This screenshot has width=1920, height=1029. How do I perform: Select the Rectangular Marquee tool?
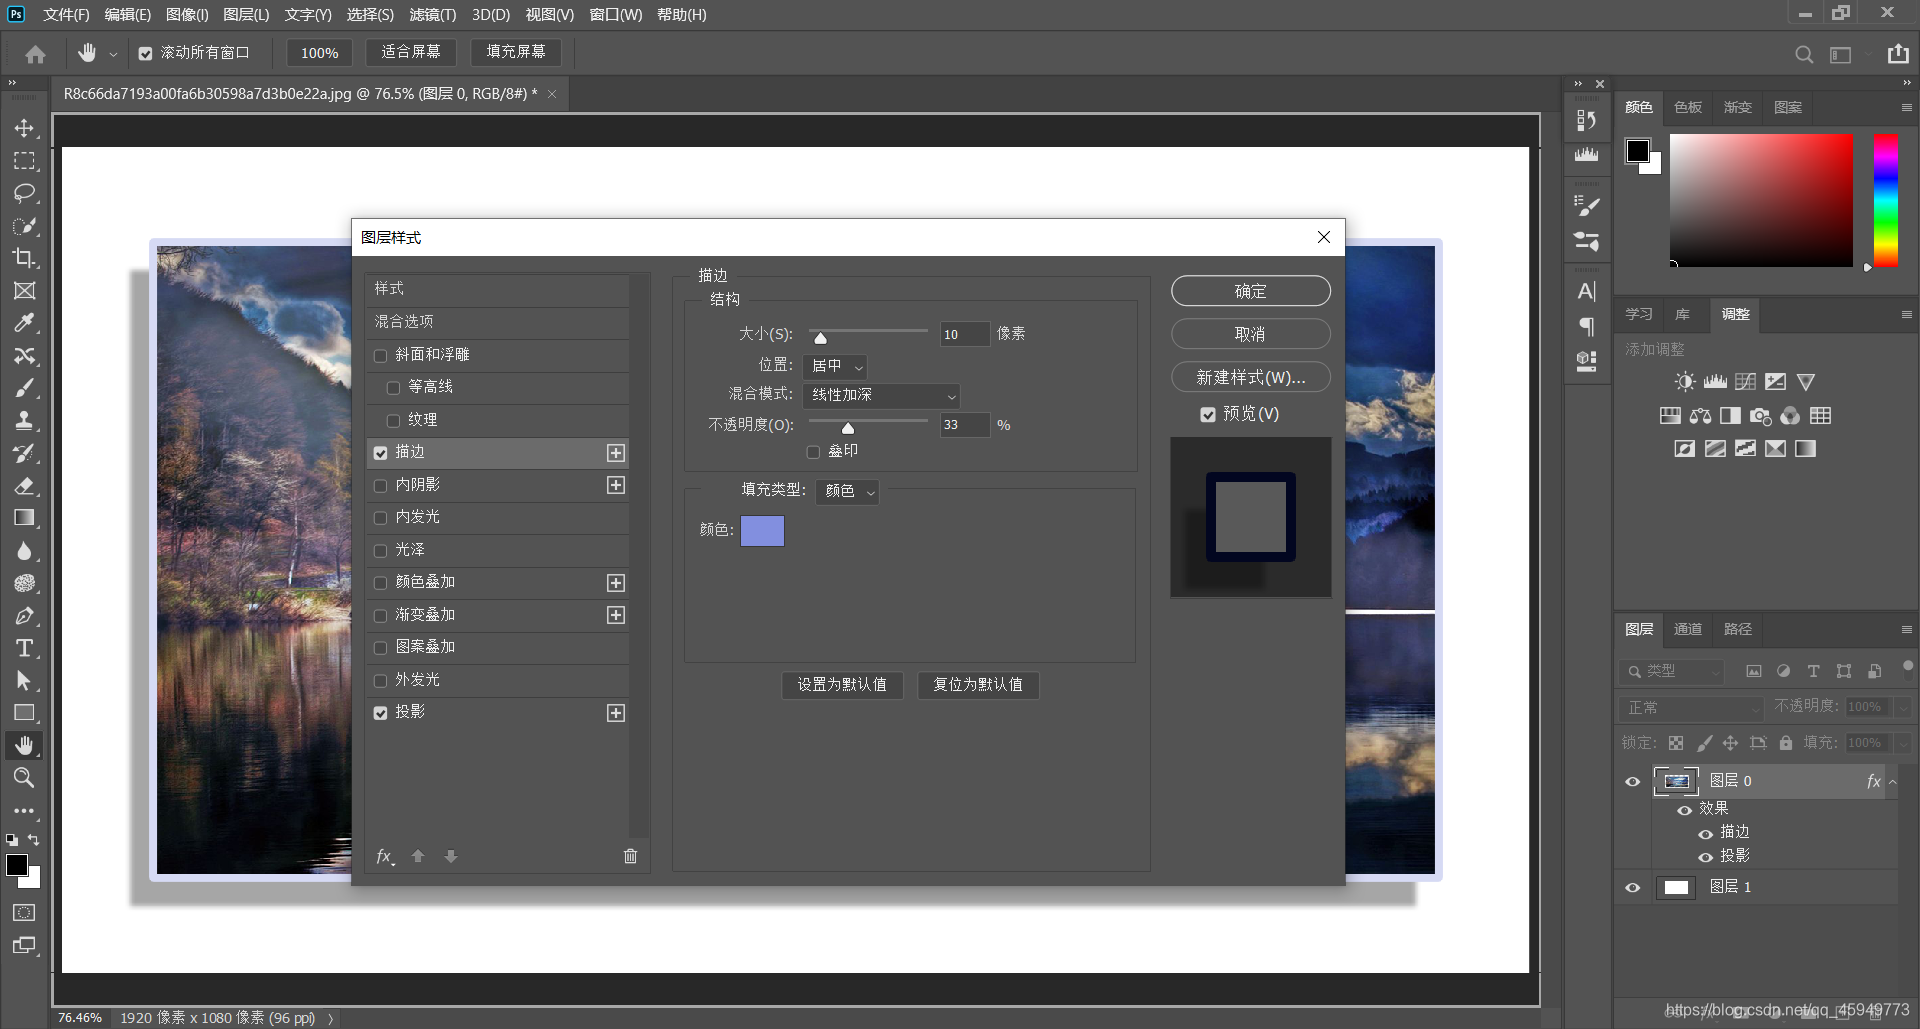click(24, 161)
